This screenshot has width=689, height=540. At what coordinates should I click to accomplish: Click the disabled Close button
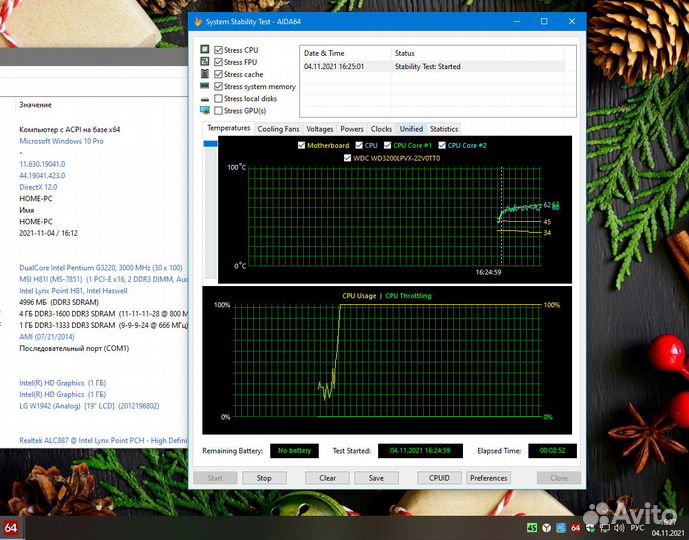pyautogui.click(x=559, y=478)
